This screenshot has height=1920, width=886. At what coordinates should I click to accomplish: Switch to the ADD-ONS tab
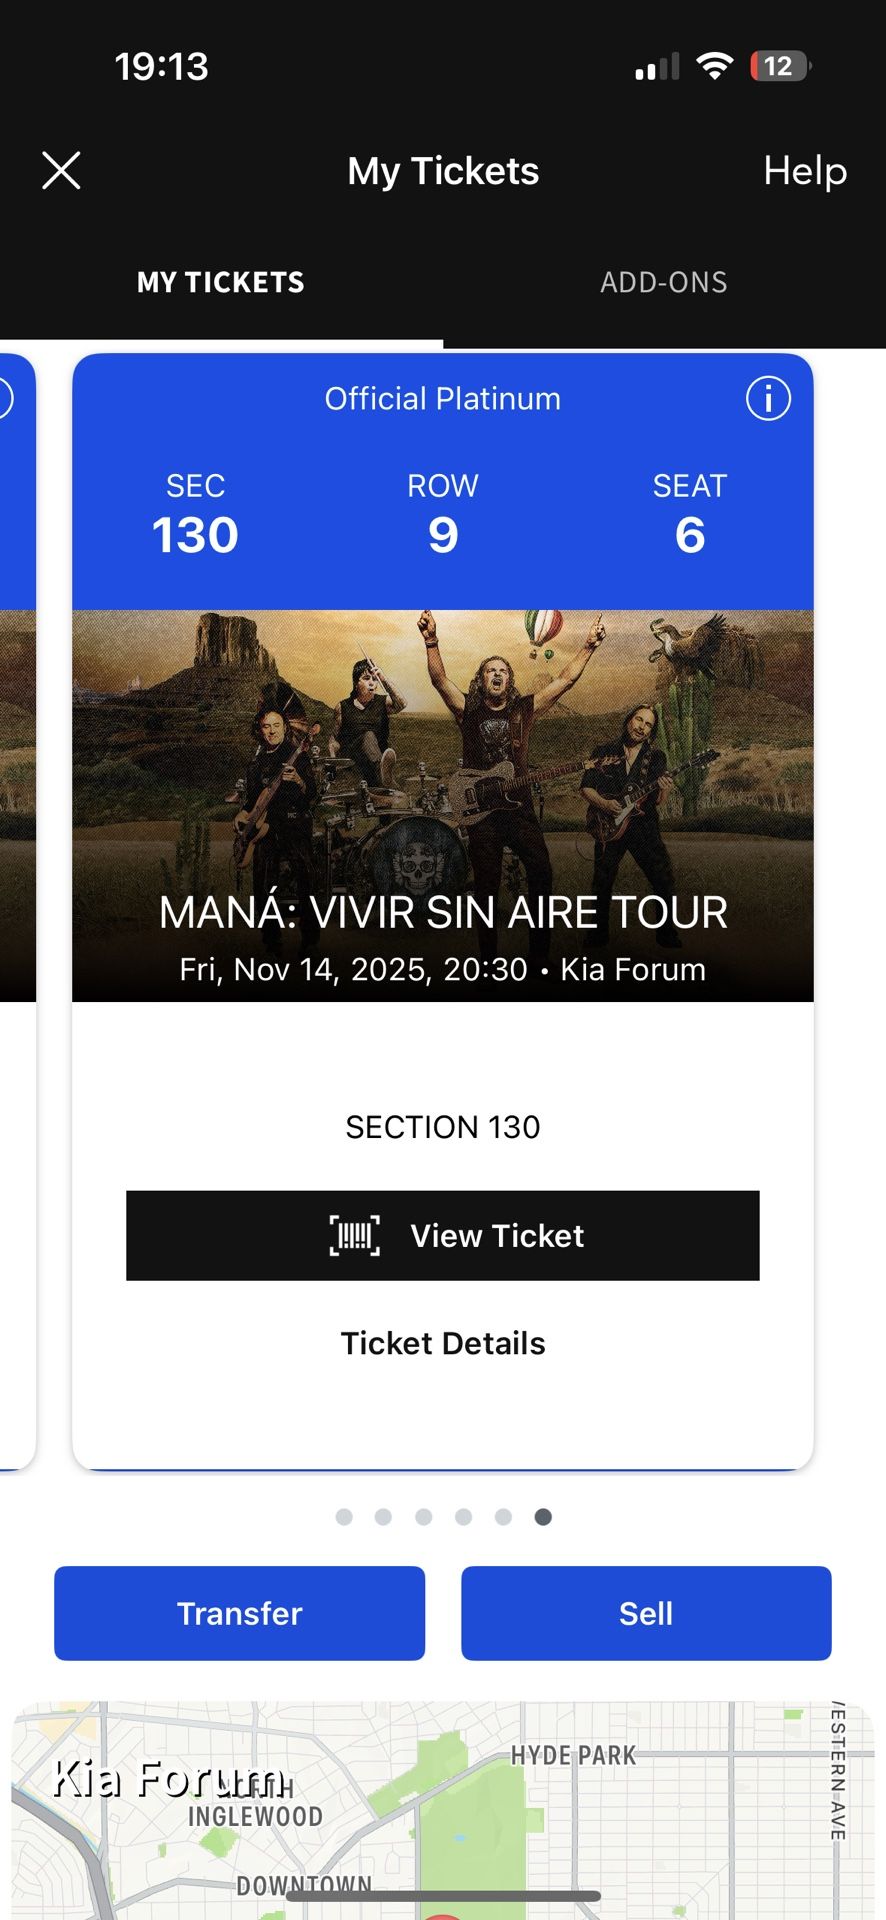click(x=663, y=282)
